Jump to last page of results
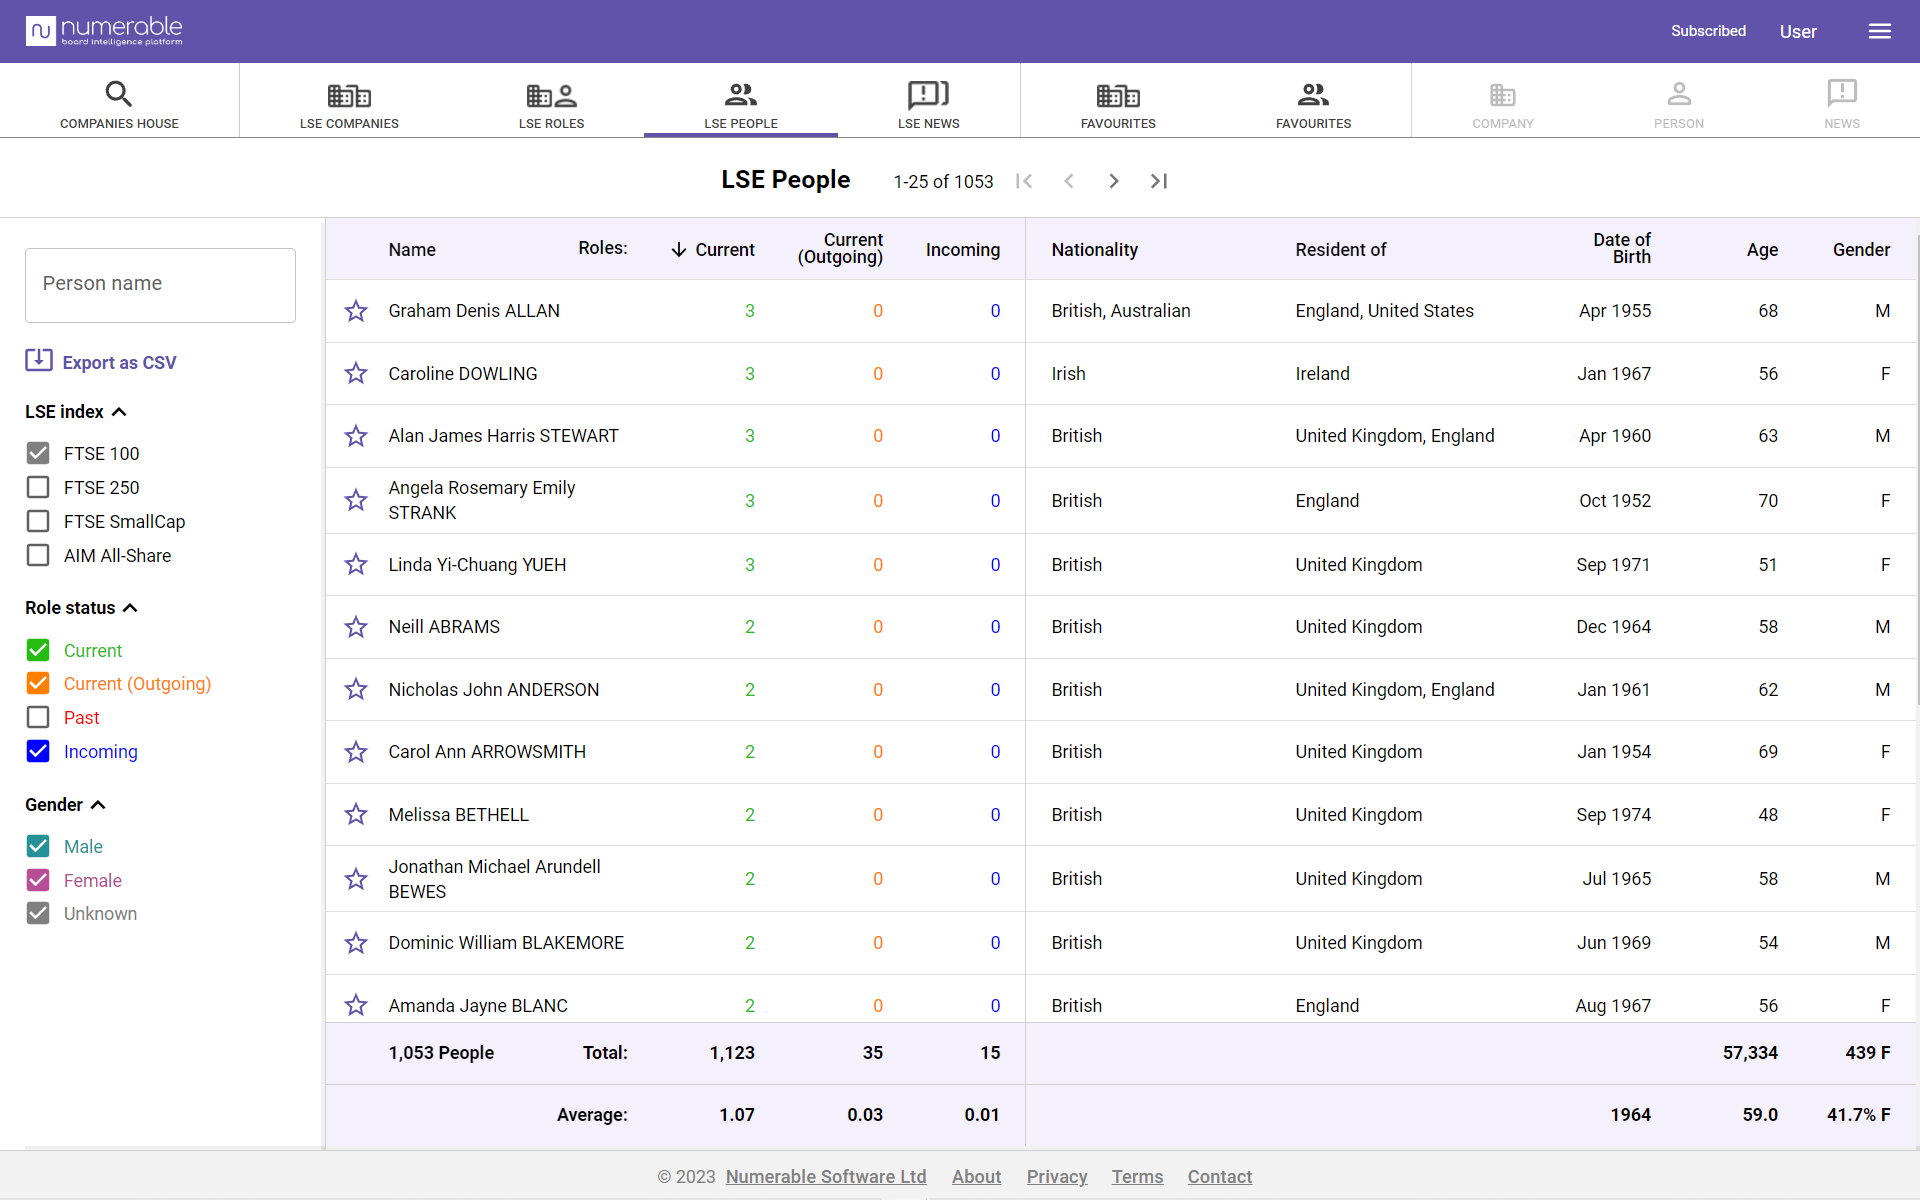1920x1200 pixels. (x=1159, y=181)
